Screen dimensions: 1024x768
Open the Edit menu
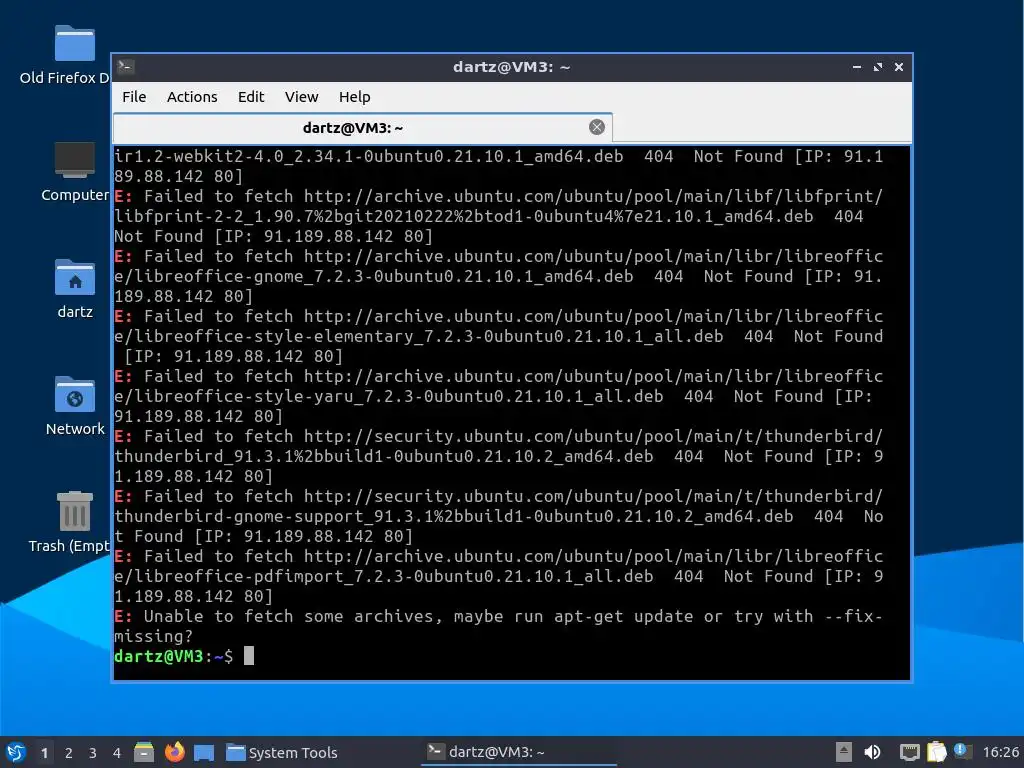tap(251, 97)
